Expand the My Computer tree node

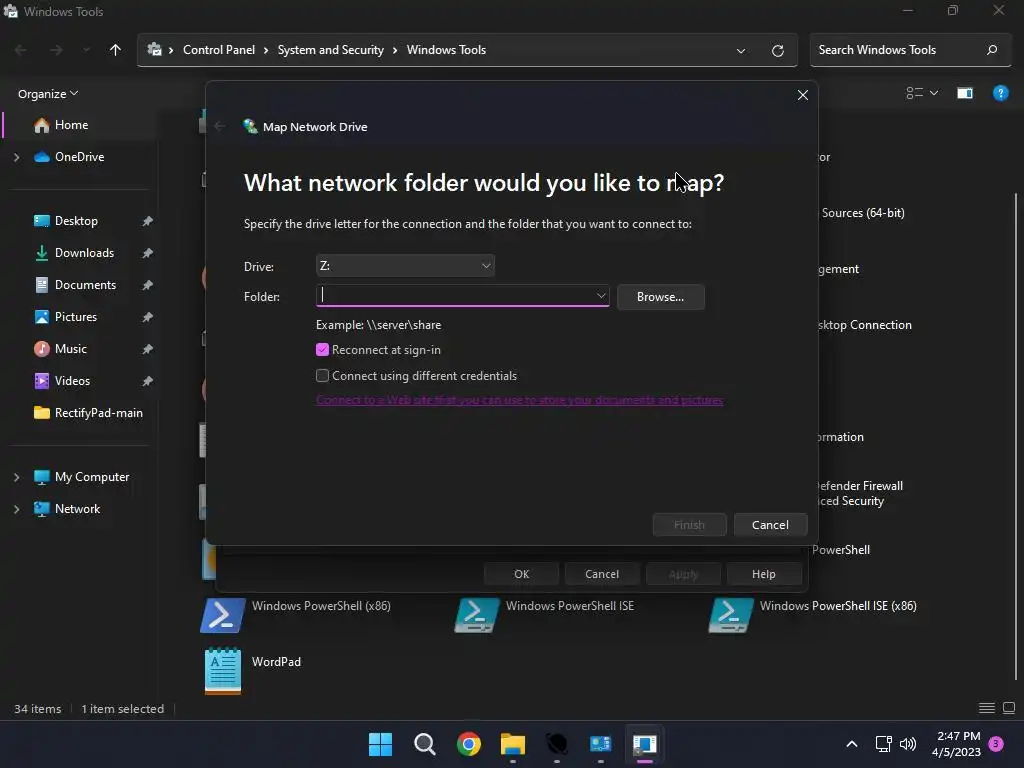point(16,477)
